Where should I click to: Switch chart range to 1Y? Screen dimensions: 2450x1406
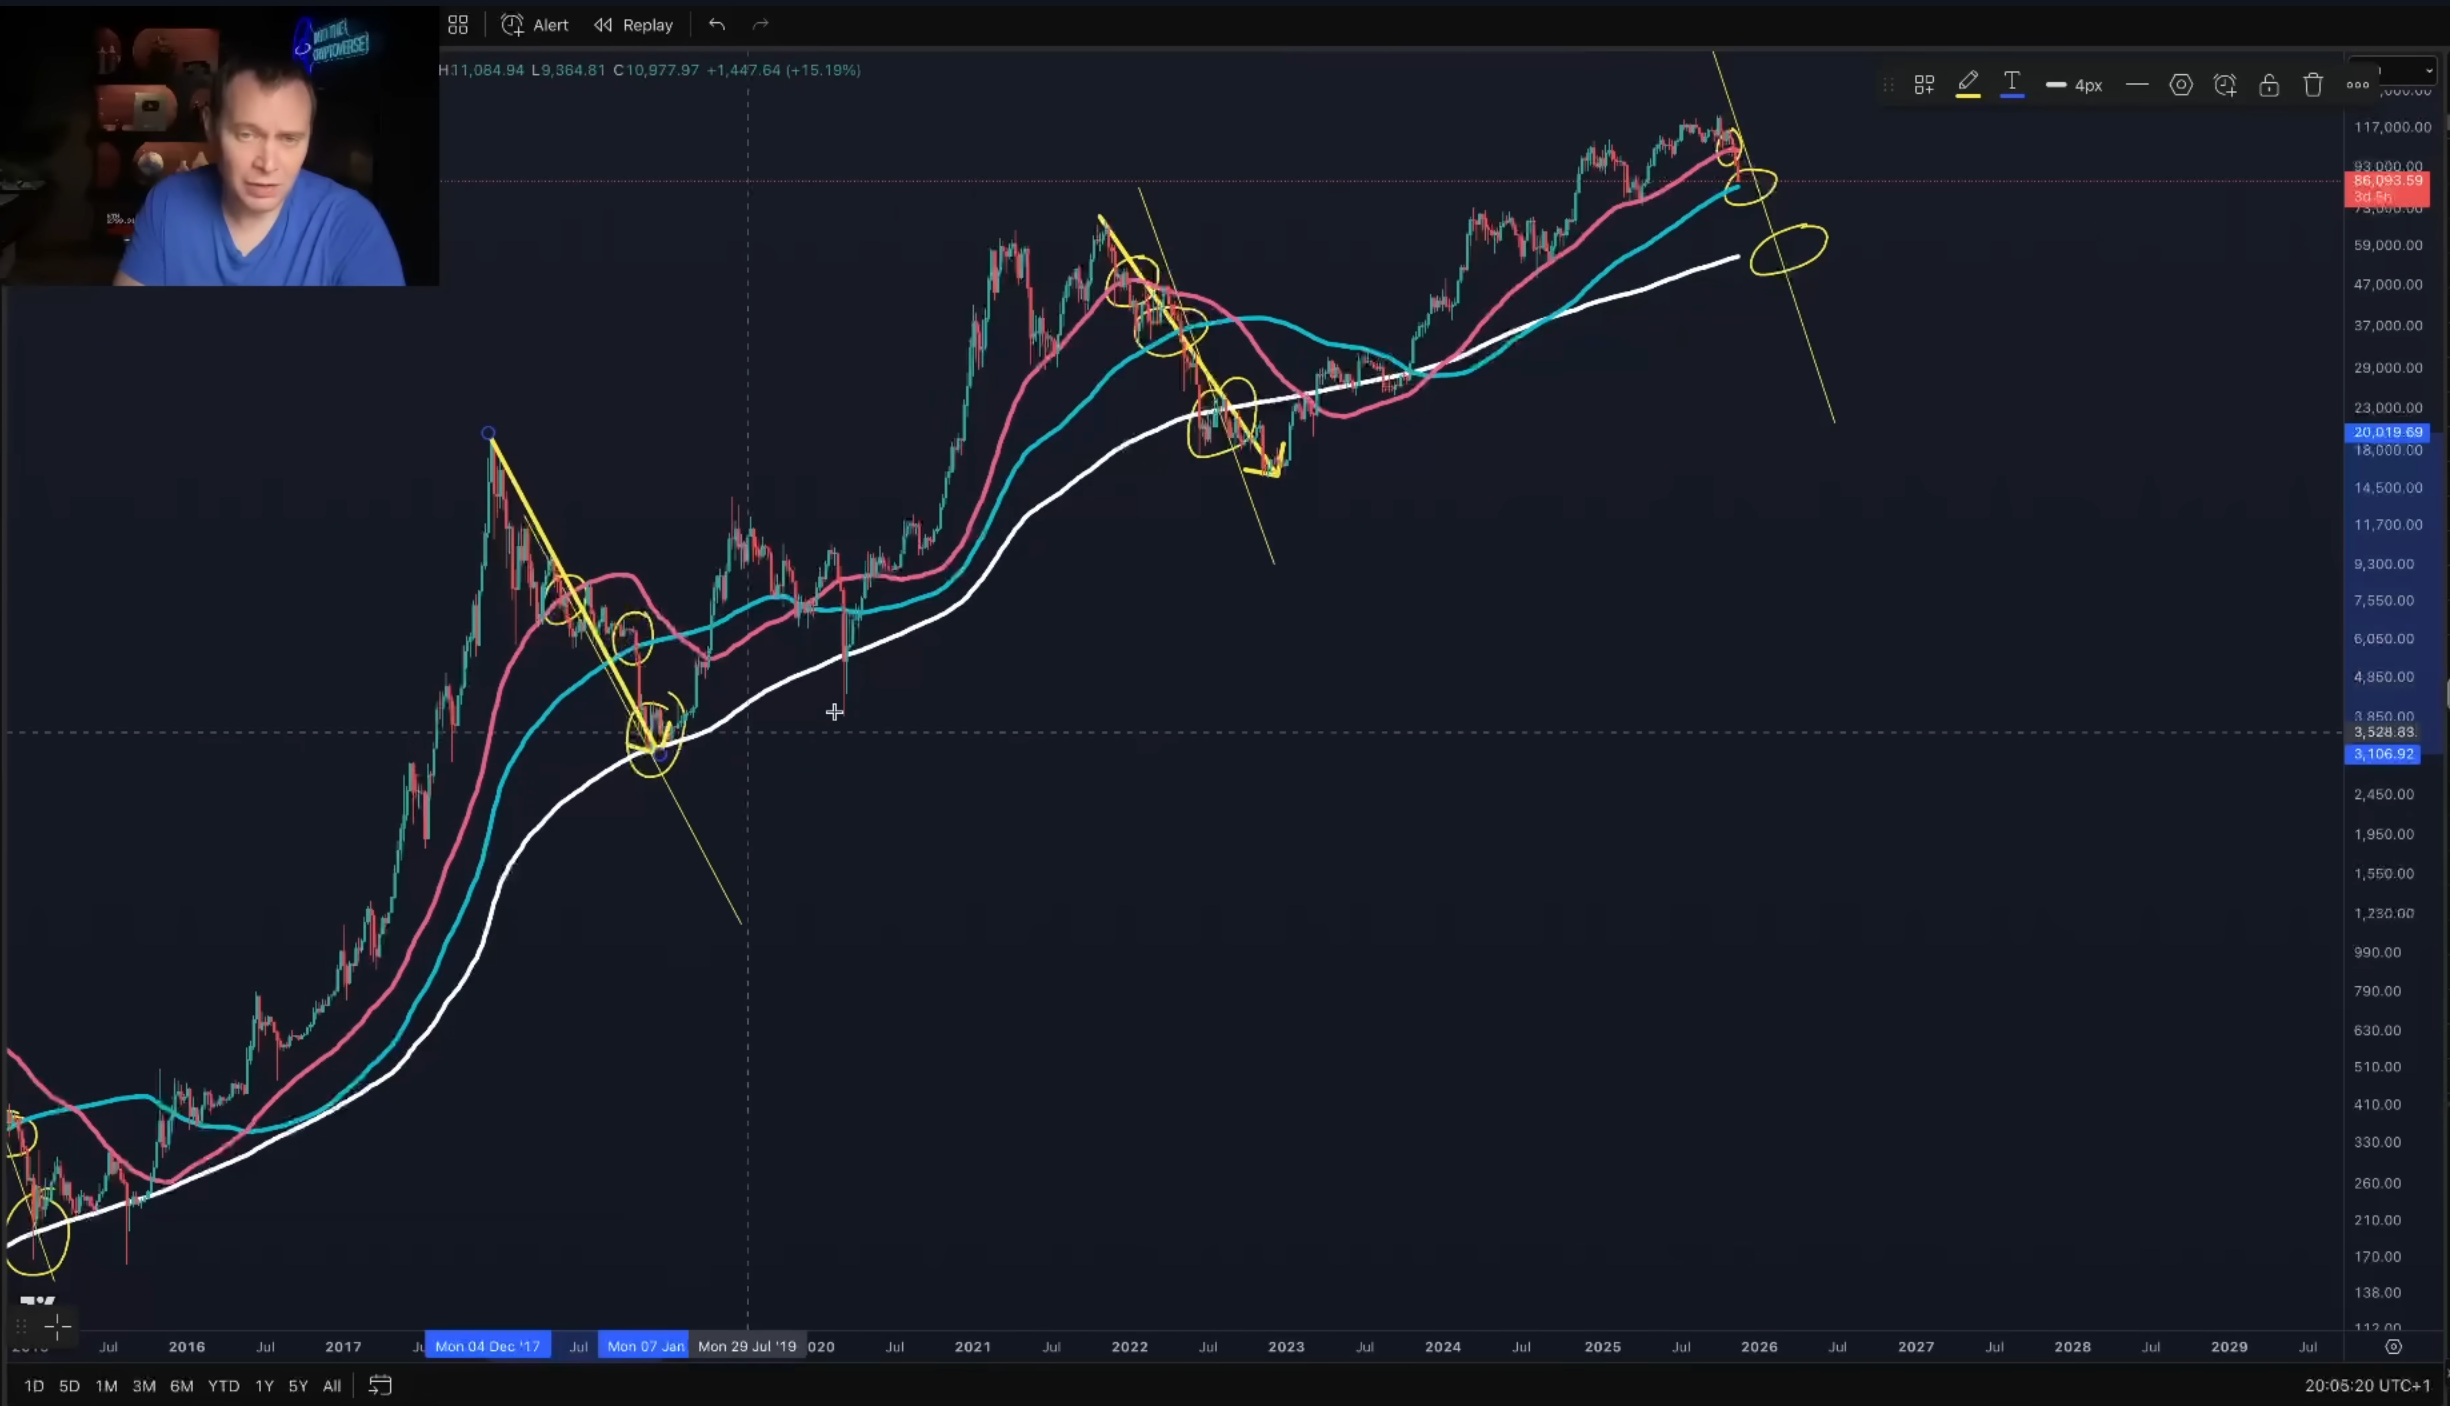(264, 1386)
